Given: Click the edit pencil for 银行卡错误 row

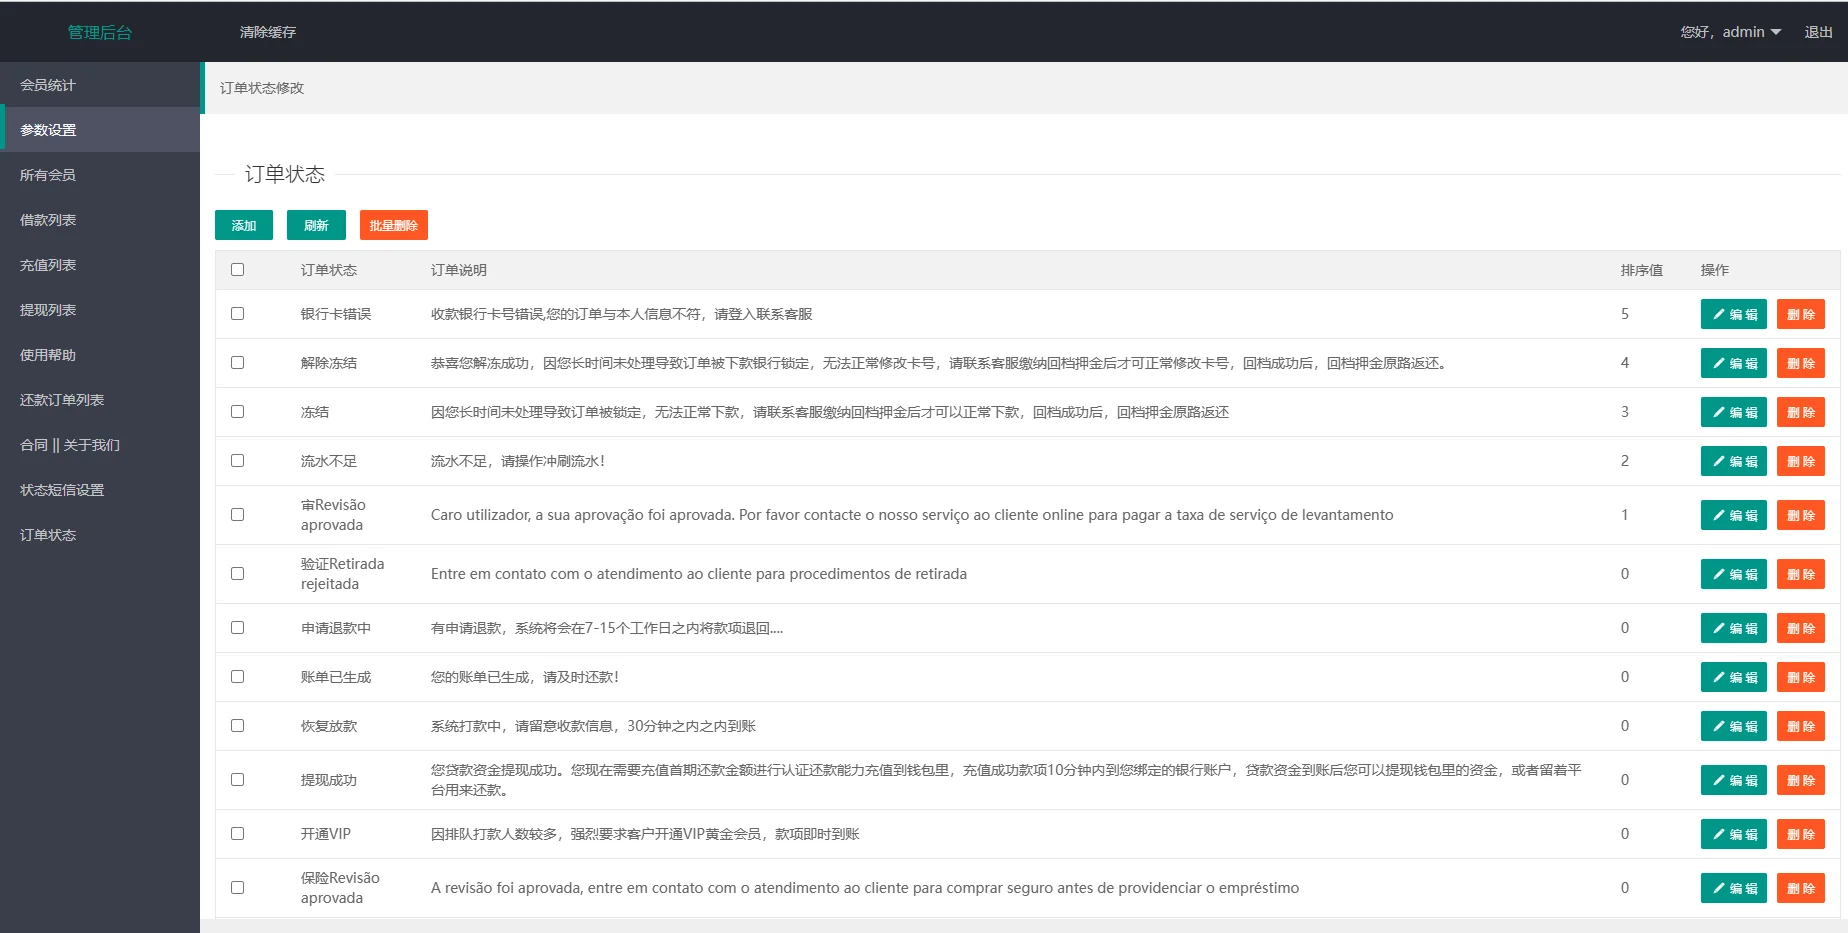Looking at the screenshot, I should [1733, 314].
